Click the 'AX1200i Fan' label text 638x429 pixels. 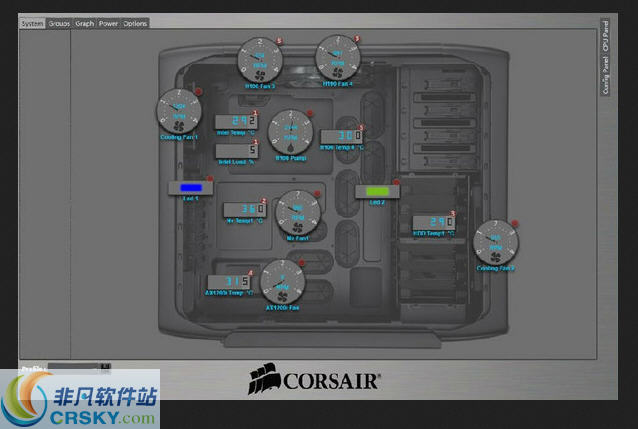tap(282, 308)
